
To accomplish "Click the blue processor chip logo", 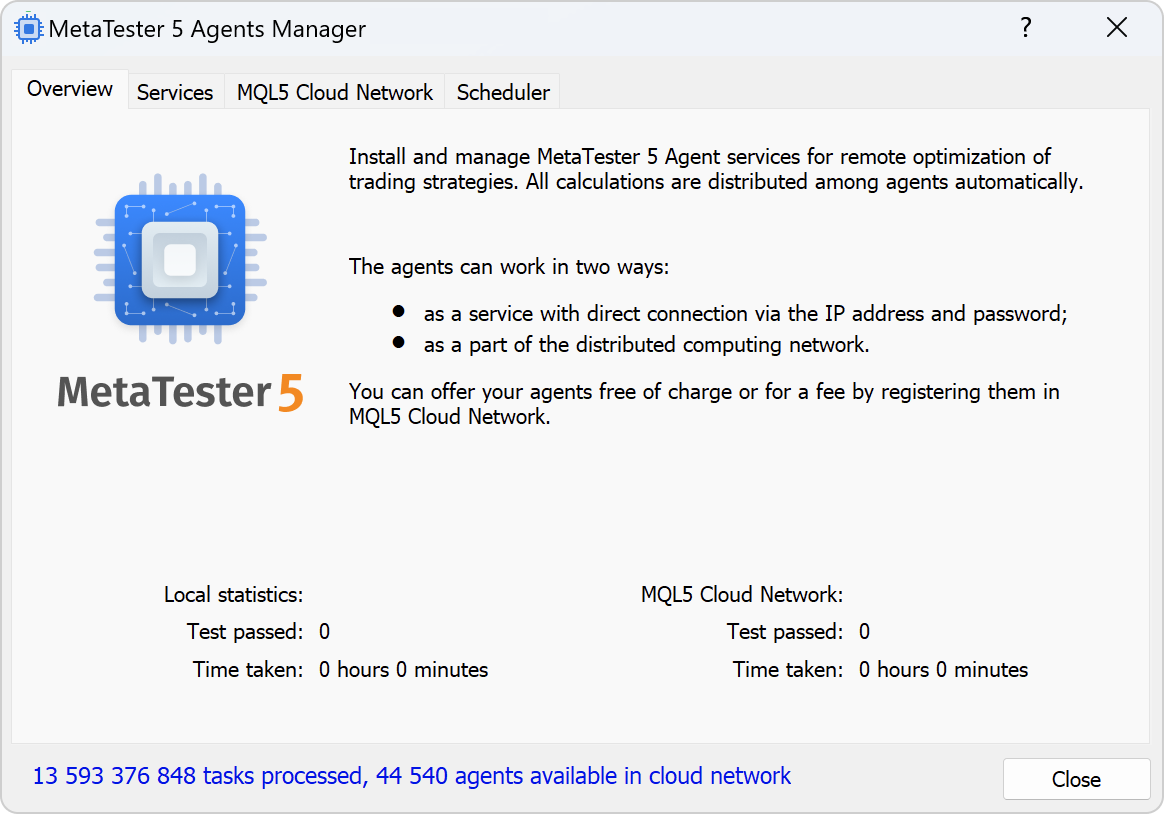I will (x=180, y=259).
